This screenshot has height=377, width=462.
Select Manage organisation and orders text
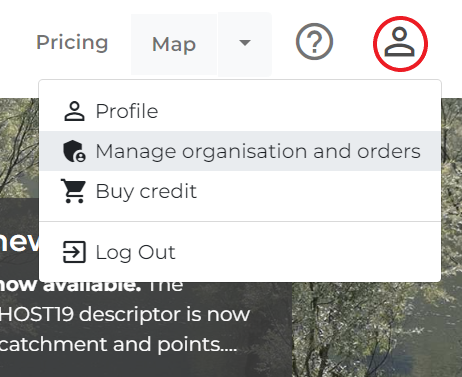pos(258,151)
